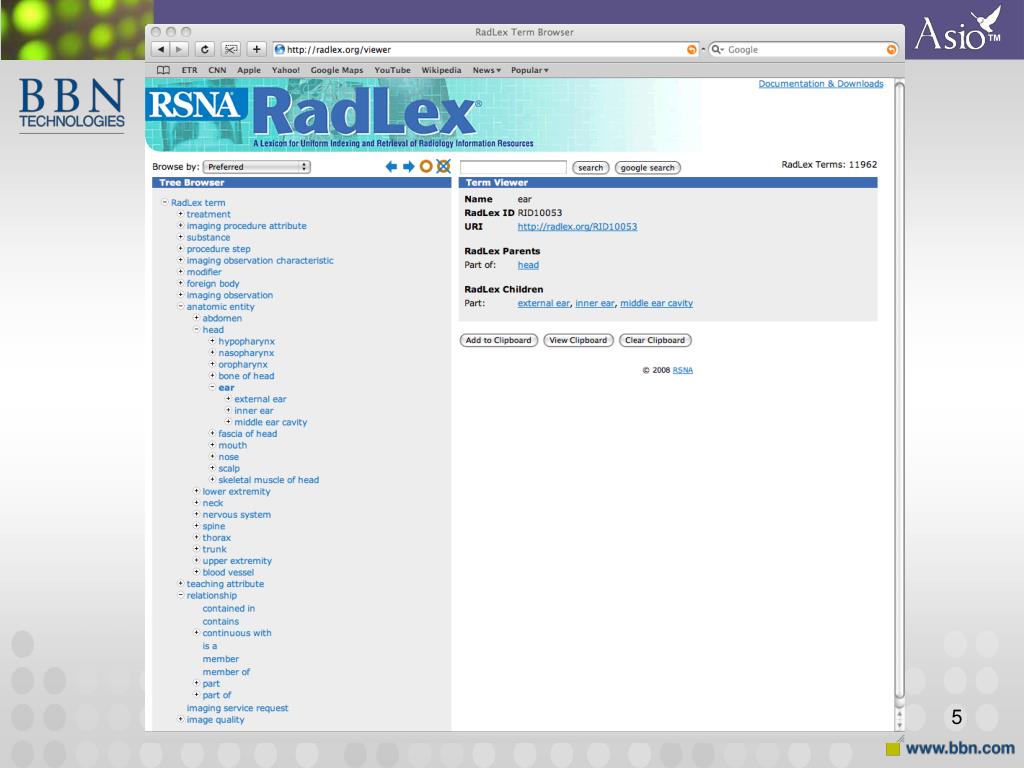Collapse the anatomic entity node

coord(181,306)
